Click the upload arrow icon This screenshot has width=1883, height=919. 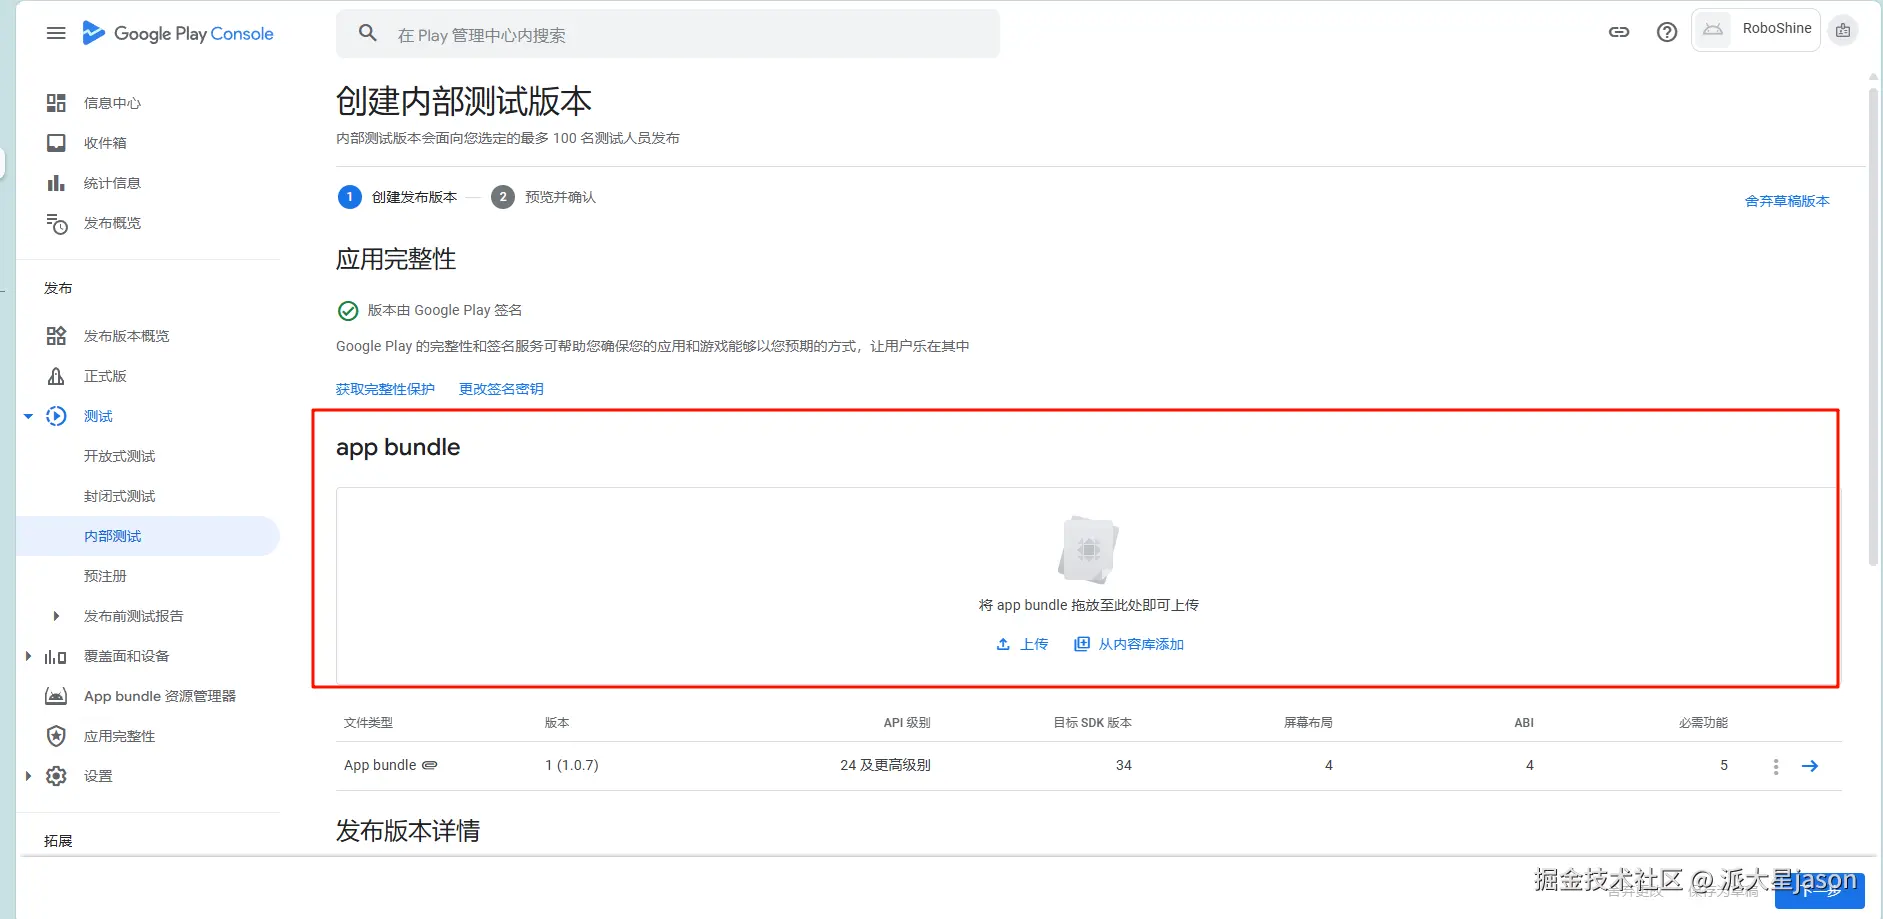tap(1003, 644)
